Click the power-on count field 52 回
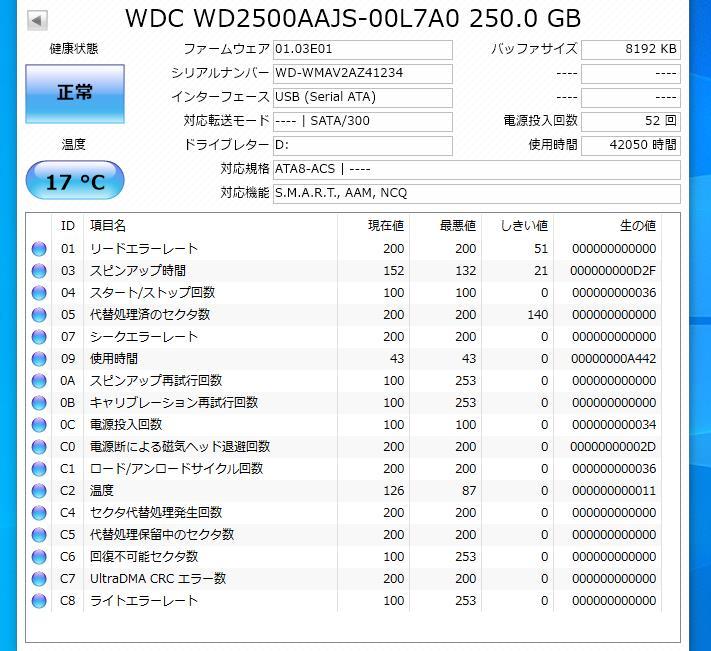Viewport: 711px width, 651px height. click(631, 121)
